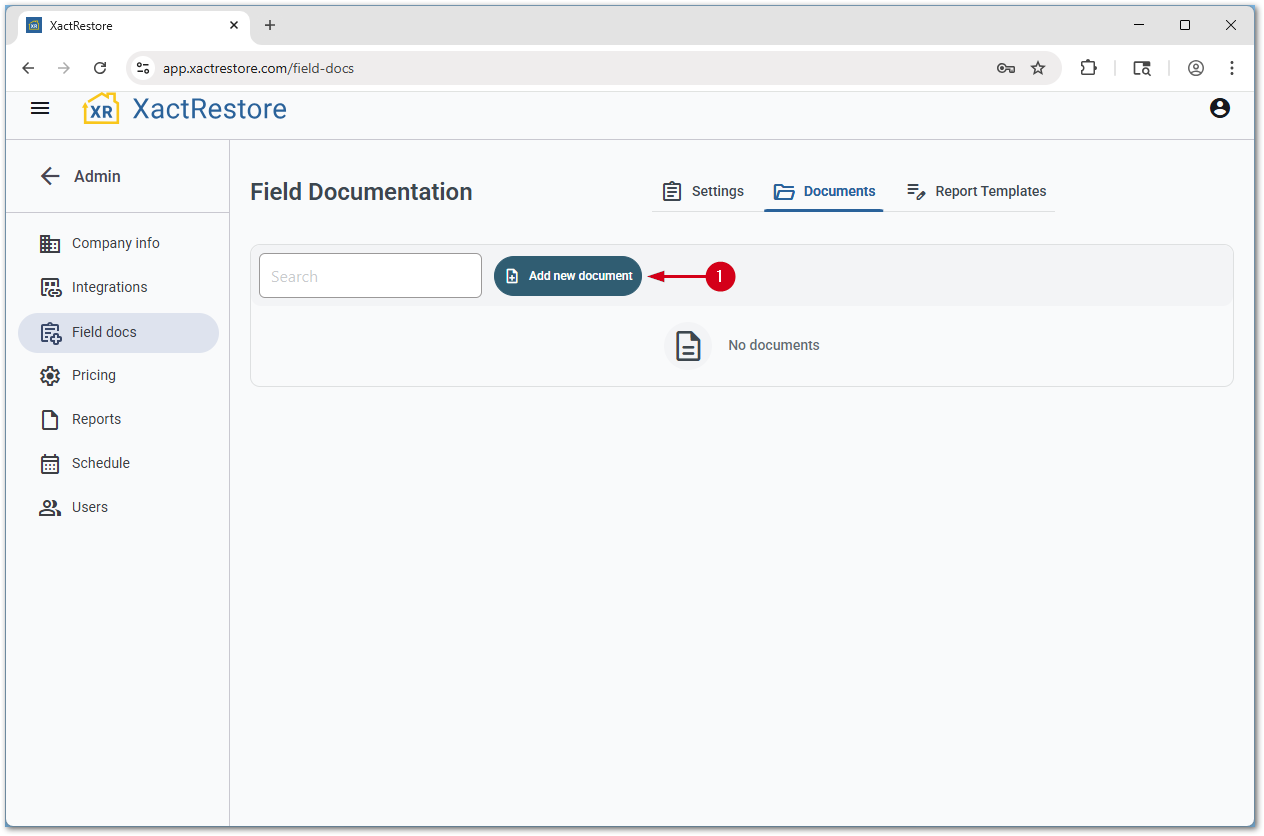This screenshot has height=836, width=1264.
Task: Open the account profile icon
Action: [1220, 108]
